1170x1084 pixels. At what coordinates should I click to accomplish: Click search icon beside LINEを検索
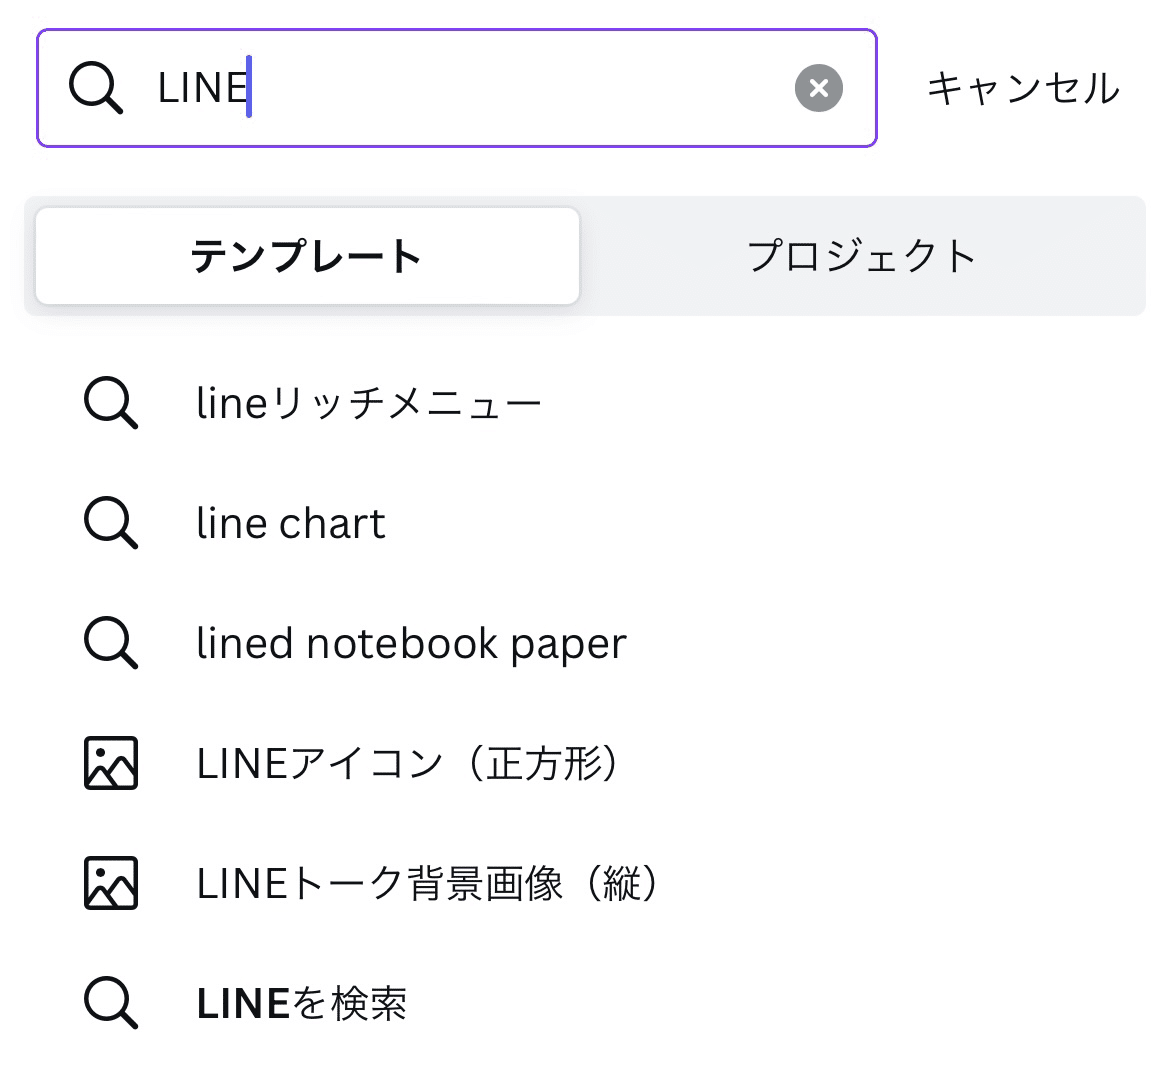(110, 1003)
